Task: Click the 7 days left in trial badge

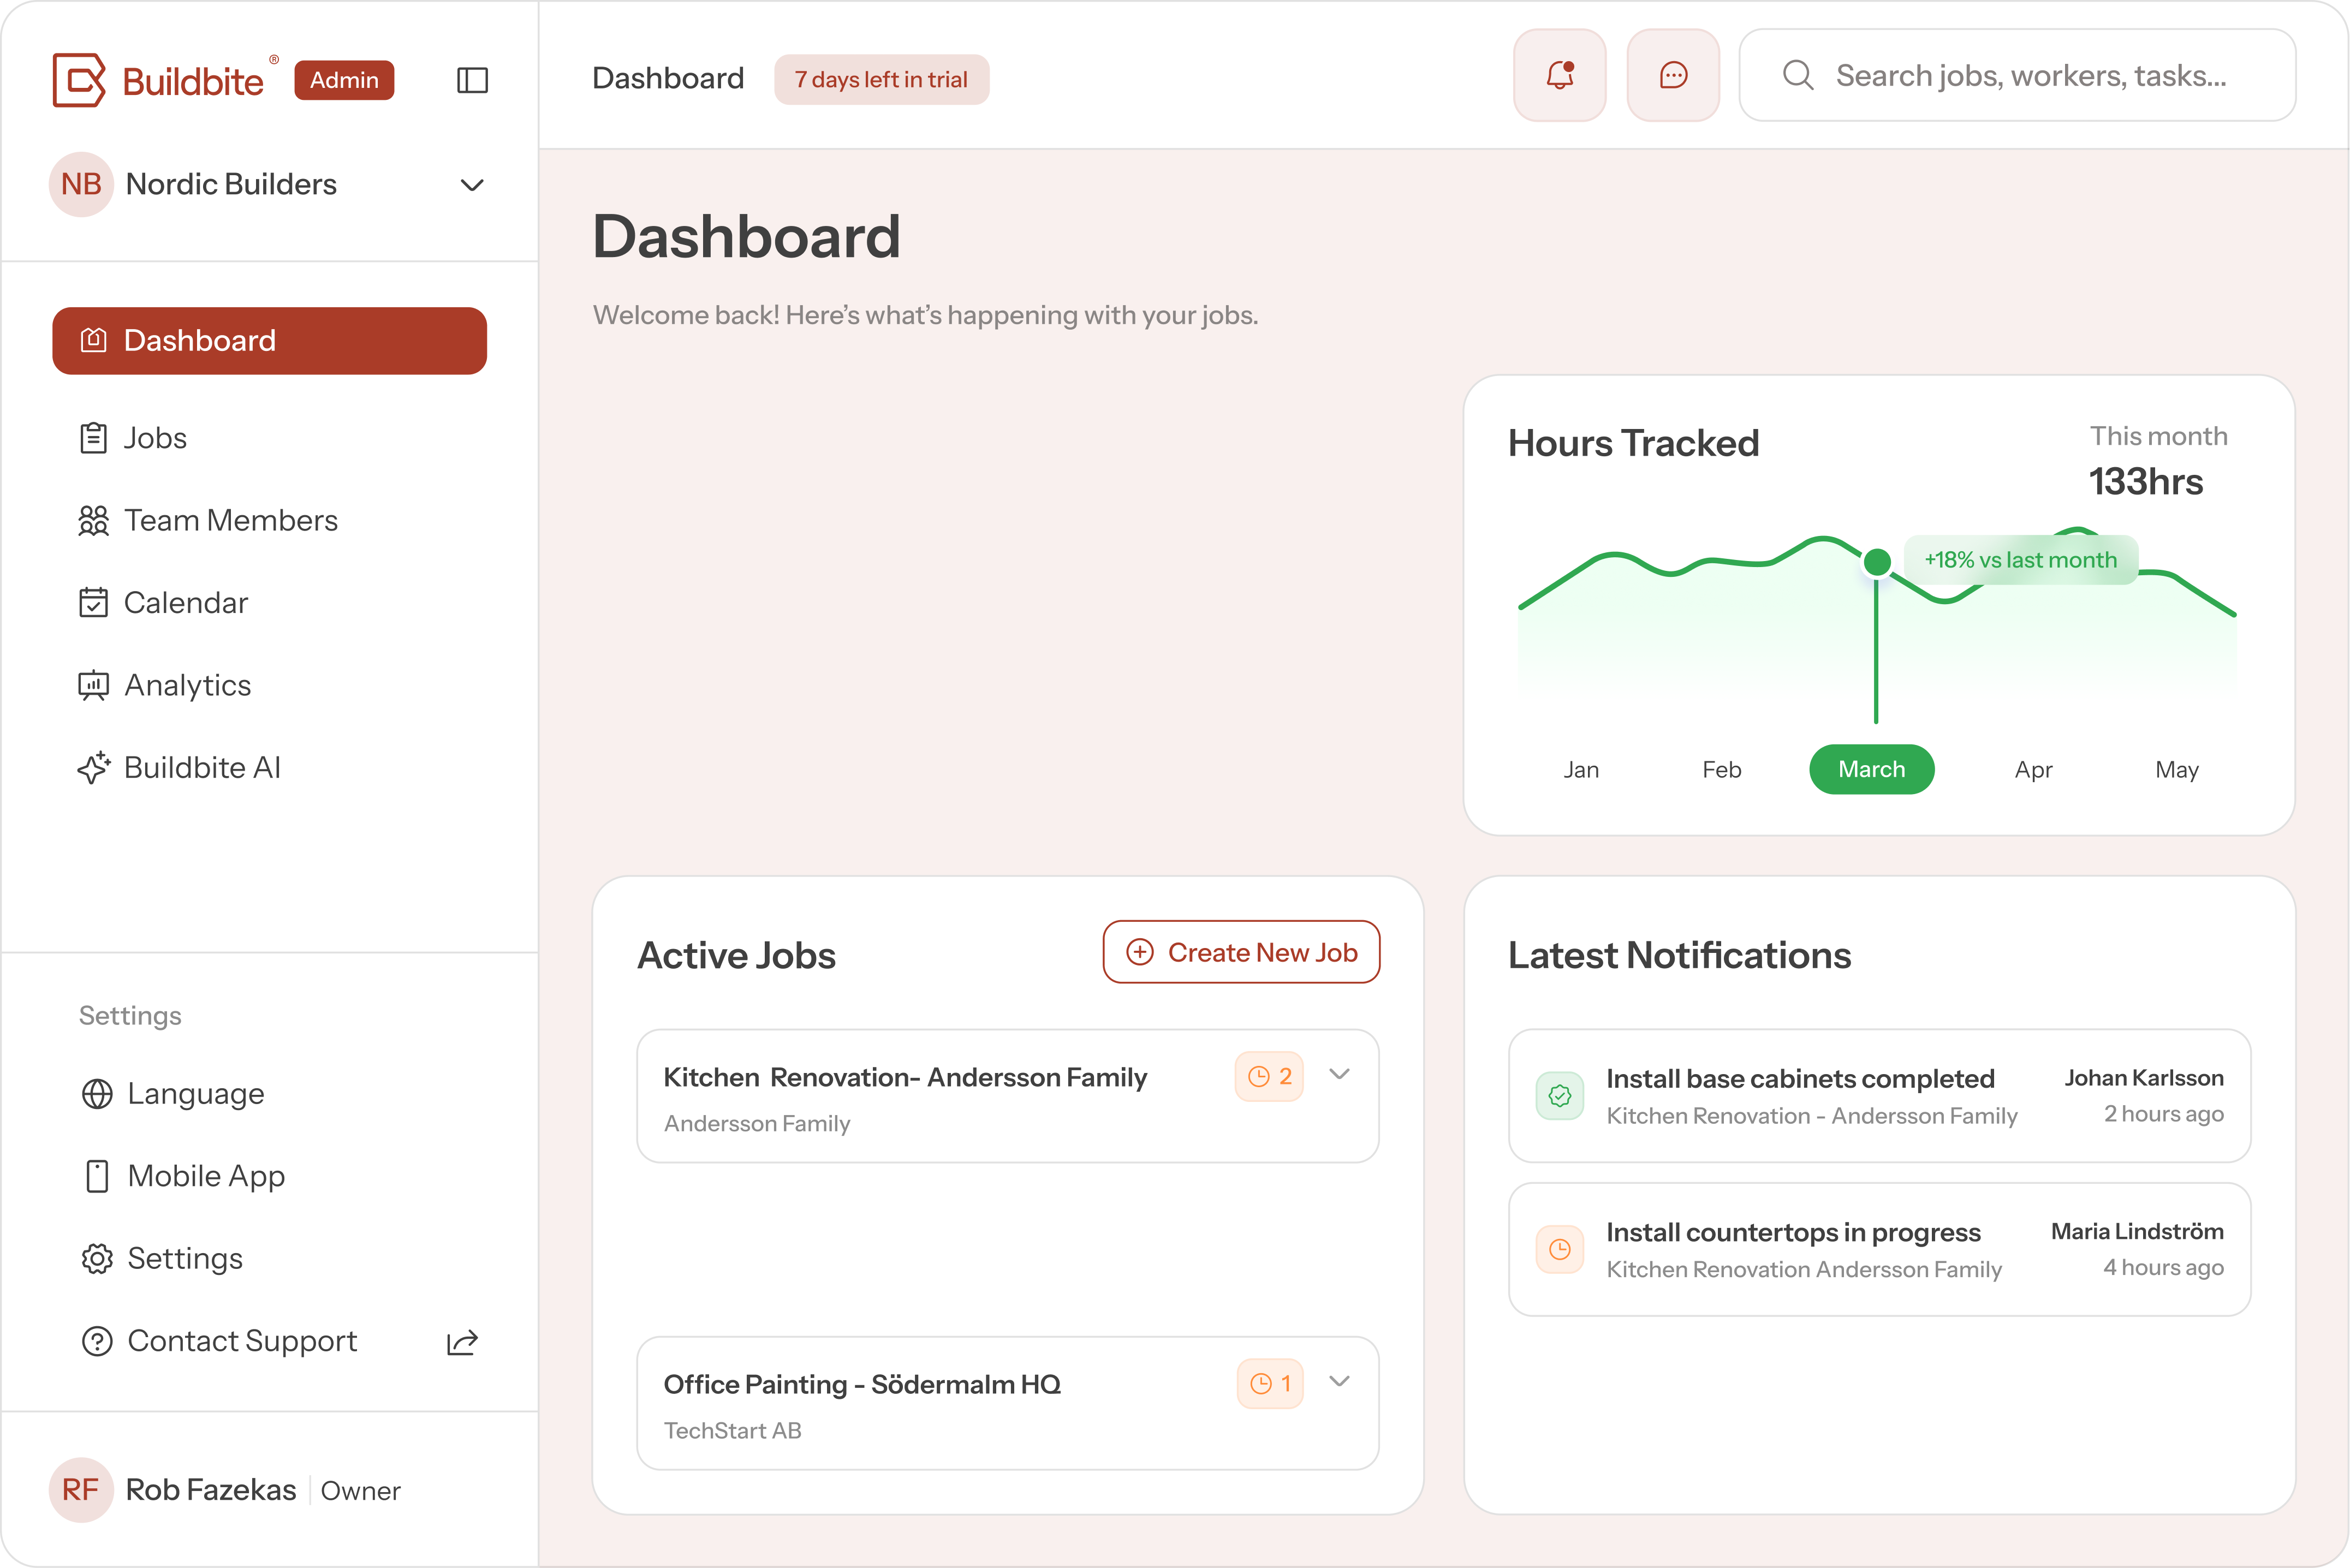Action: (881, 79)
